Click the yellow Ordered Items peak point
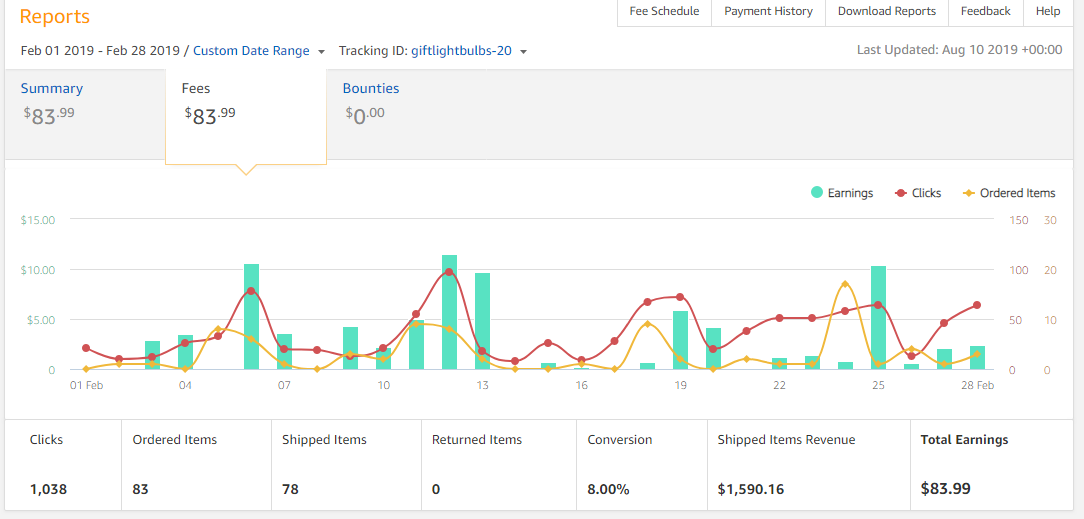 (845, 284)
